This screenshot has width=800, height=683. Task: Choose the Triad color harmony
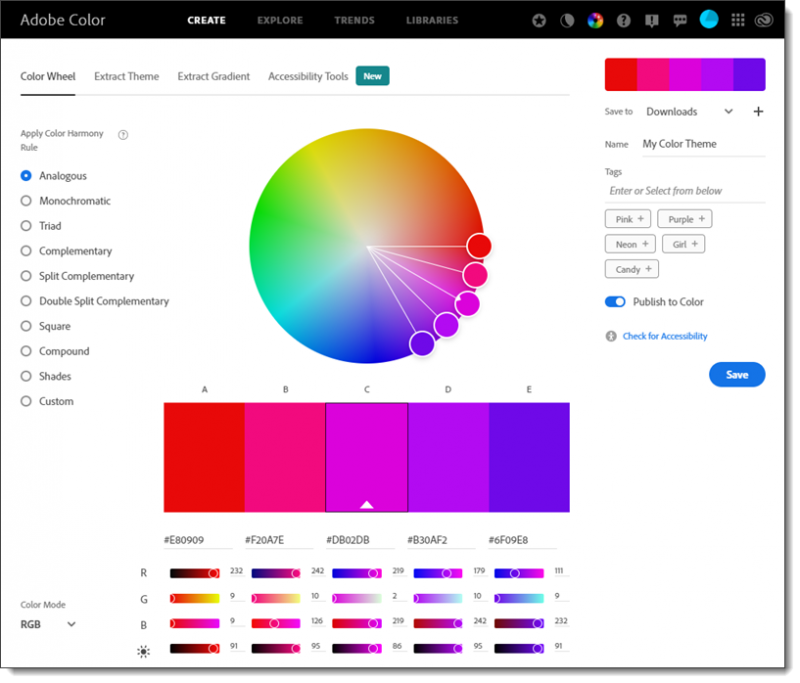pyautogui.click(x=24, y=226)
